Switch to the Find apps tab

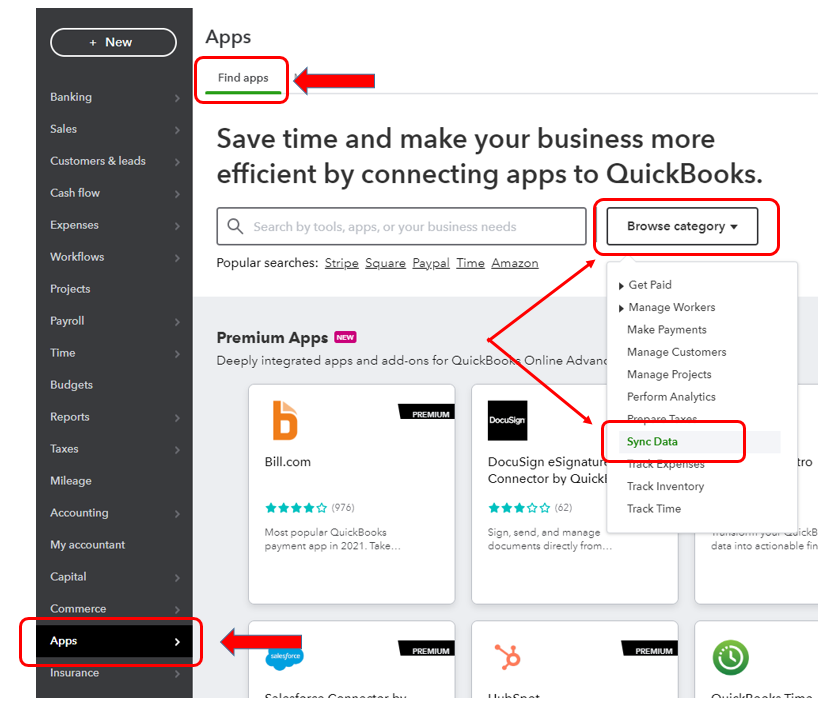tap(242, 77)
